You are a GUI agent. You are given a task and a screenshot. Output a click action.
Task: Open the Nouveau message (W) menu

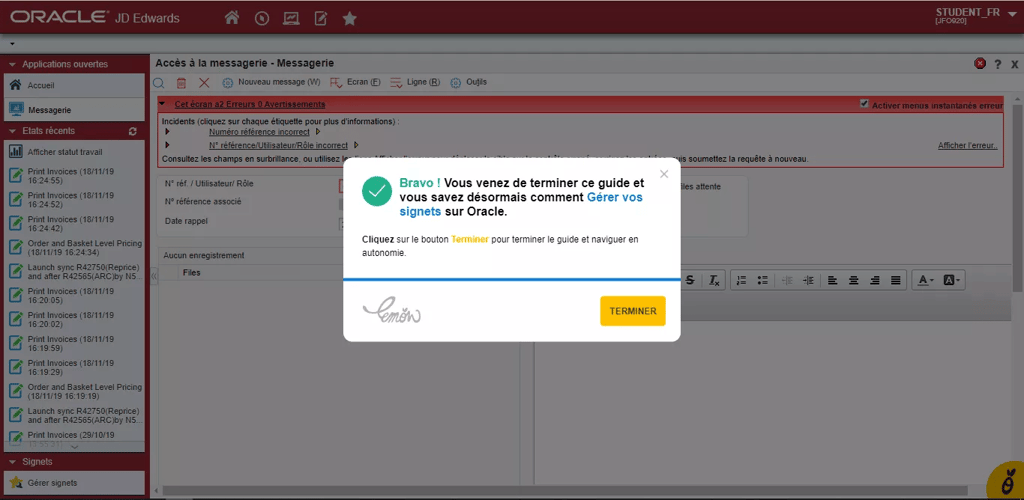coord(272,83)
